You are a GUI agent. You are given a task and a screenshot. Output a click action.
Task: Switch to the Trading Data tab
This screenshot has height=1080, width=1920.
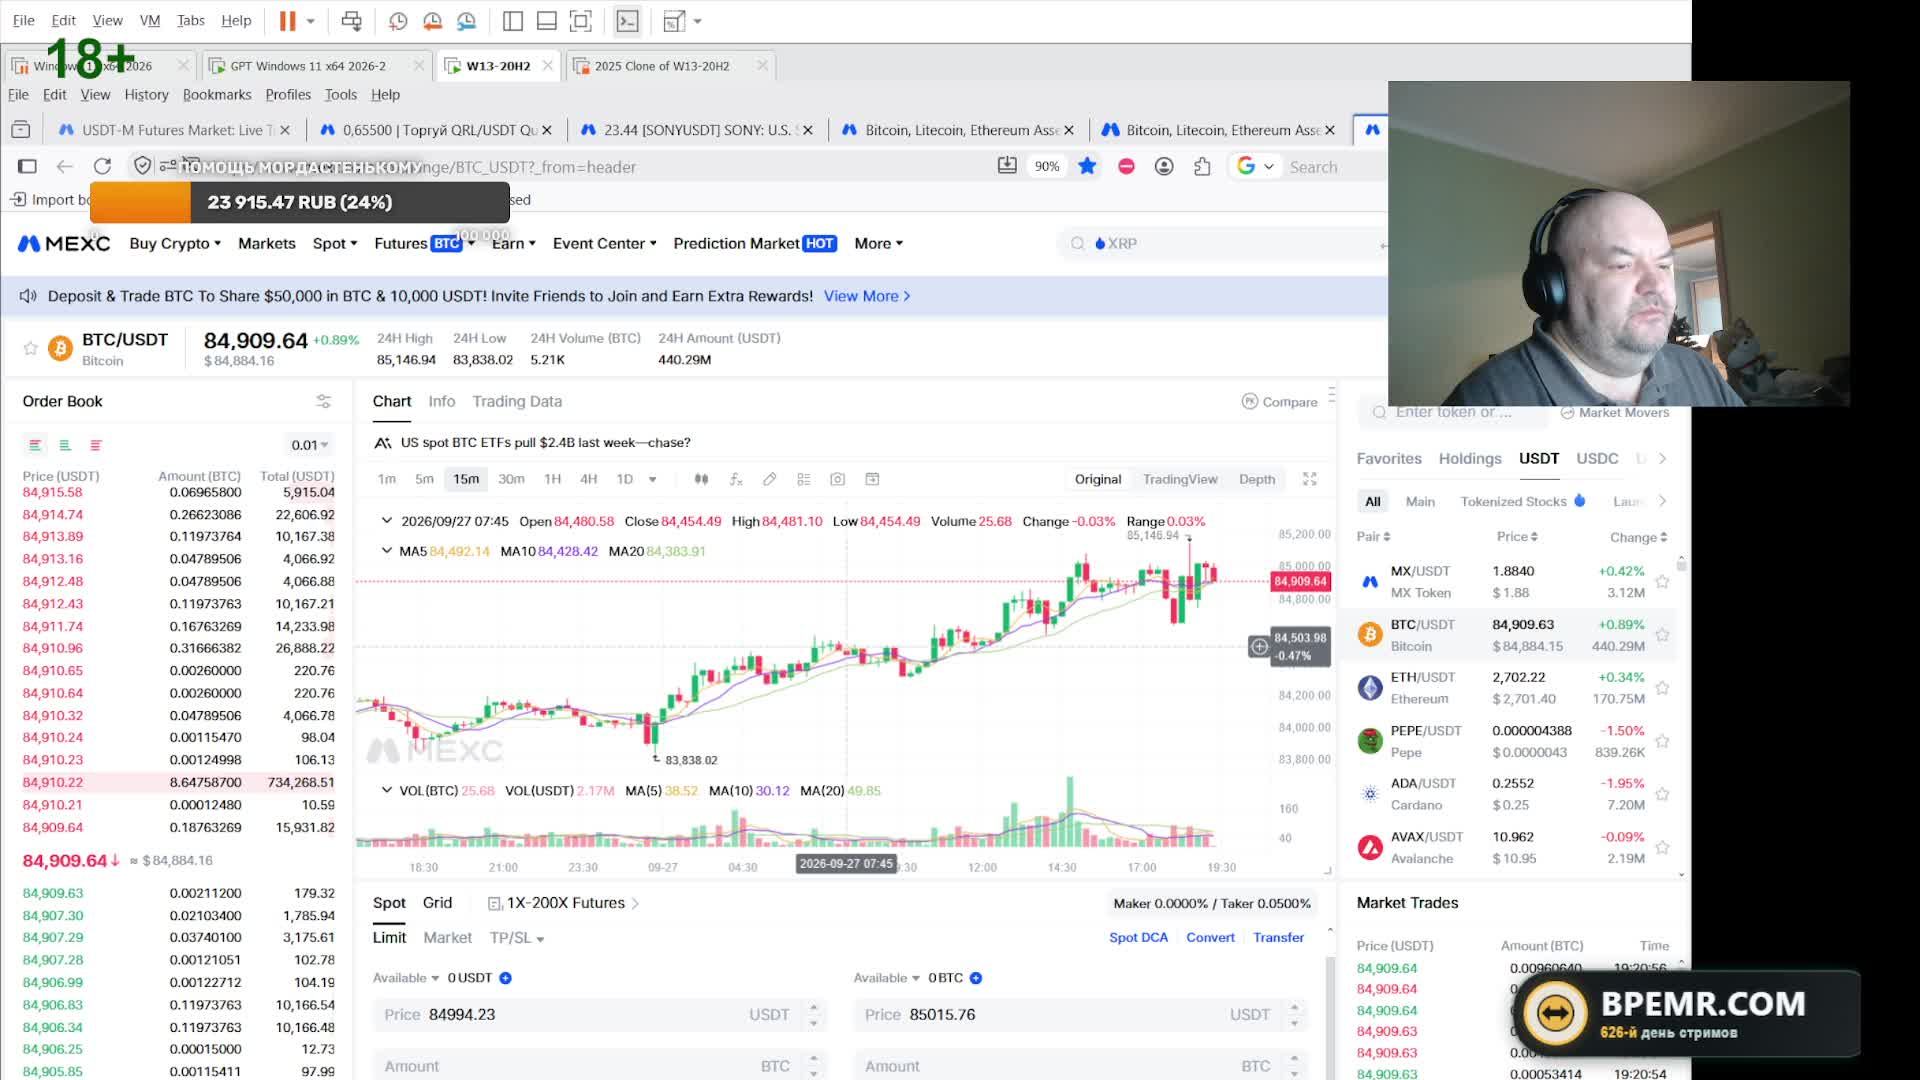click(x=517, y=401)
